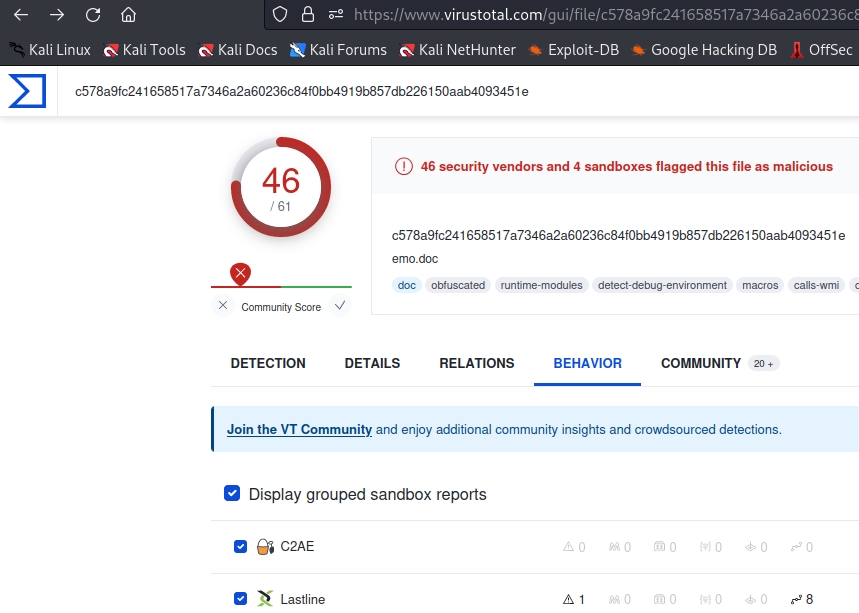The height and width of the screenshot is (613, 859).
Task: Open the COMMUNITY tab
Action: click(x=700, y=363)
